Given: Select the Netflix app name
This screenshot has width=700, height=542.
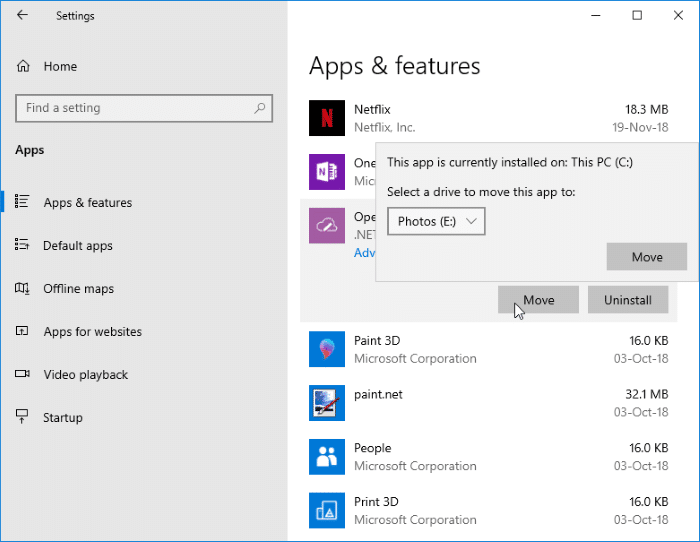Looking at the screenshot, I should point(372,109).
